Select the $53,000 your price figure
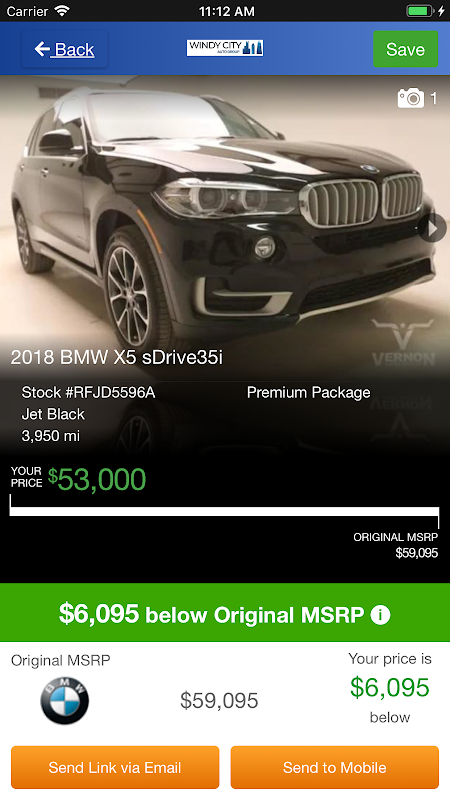Image resolution: width=450 pixels, height=800 pixels. (97, 479)
